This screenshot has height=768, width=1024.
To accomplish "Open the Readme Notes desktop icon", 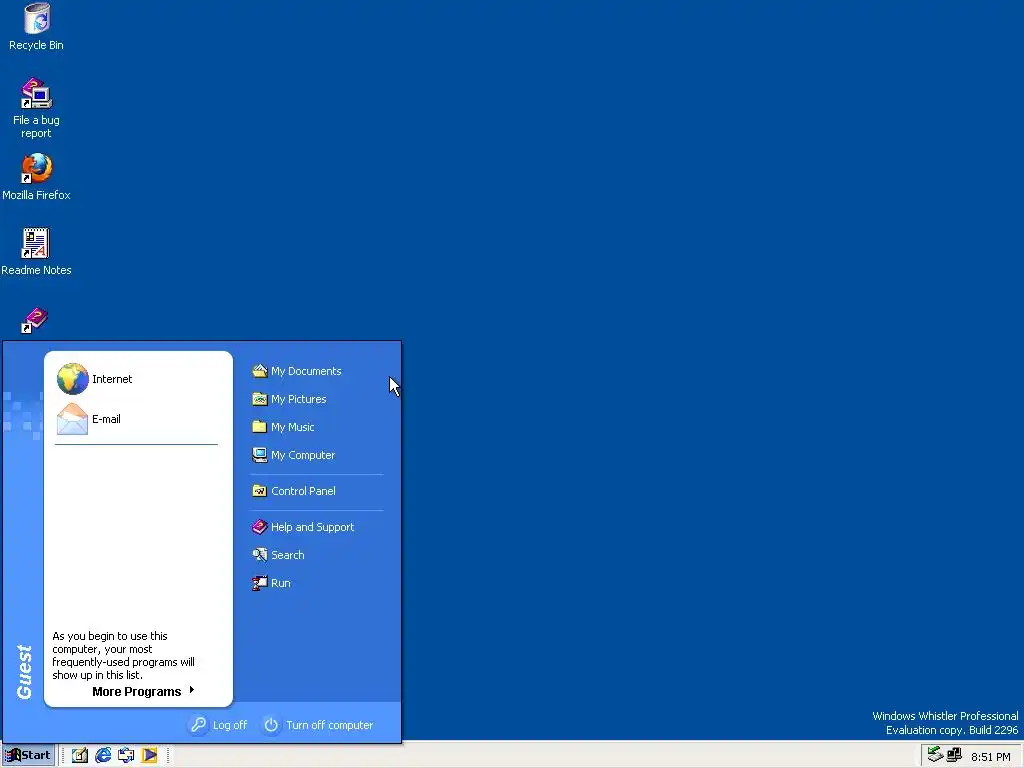I will click(x=36, y=251).
